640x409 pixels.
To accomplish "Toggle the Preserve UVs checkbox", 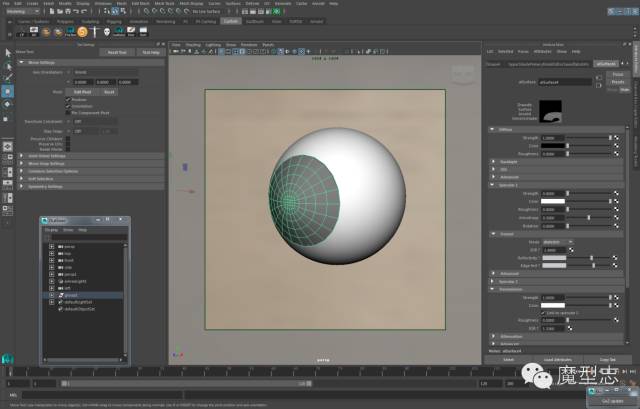I will (68, 144).
